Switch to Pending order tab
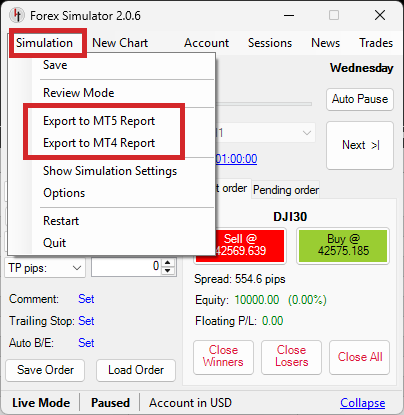 pyautogui.click(x=286, y=190)
